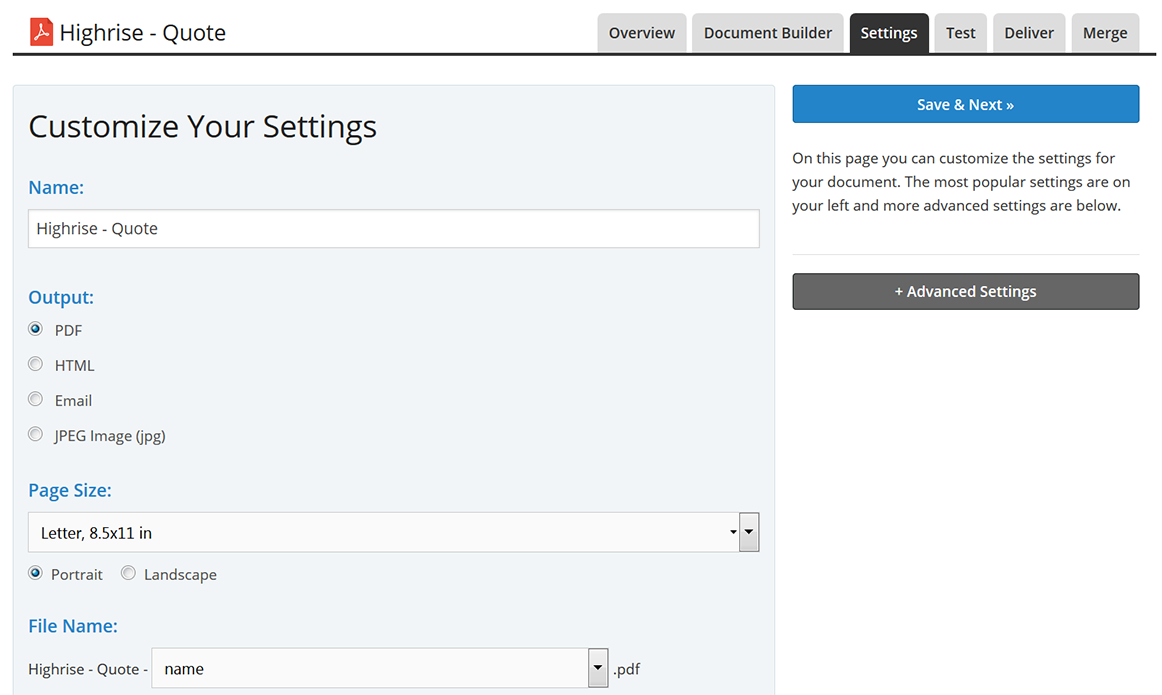Image resolution: width=1162 pixels, height=695 pixels.
Task: Expand the Advanced Settings section
Action: click(x=965, y=291)
